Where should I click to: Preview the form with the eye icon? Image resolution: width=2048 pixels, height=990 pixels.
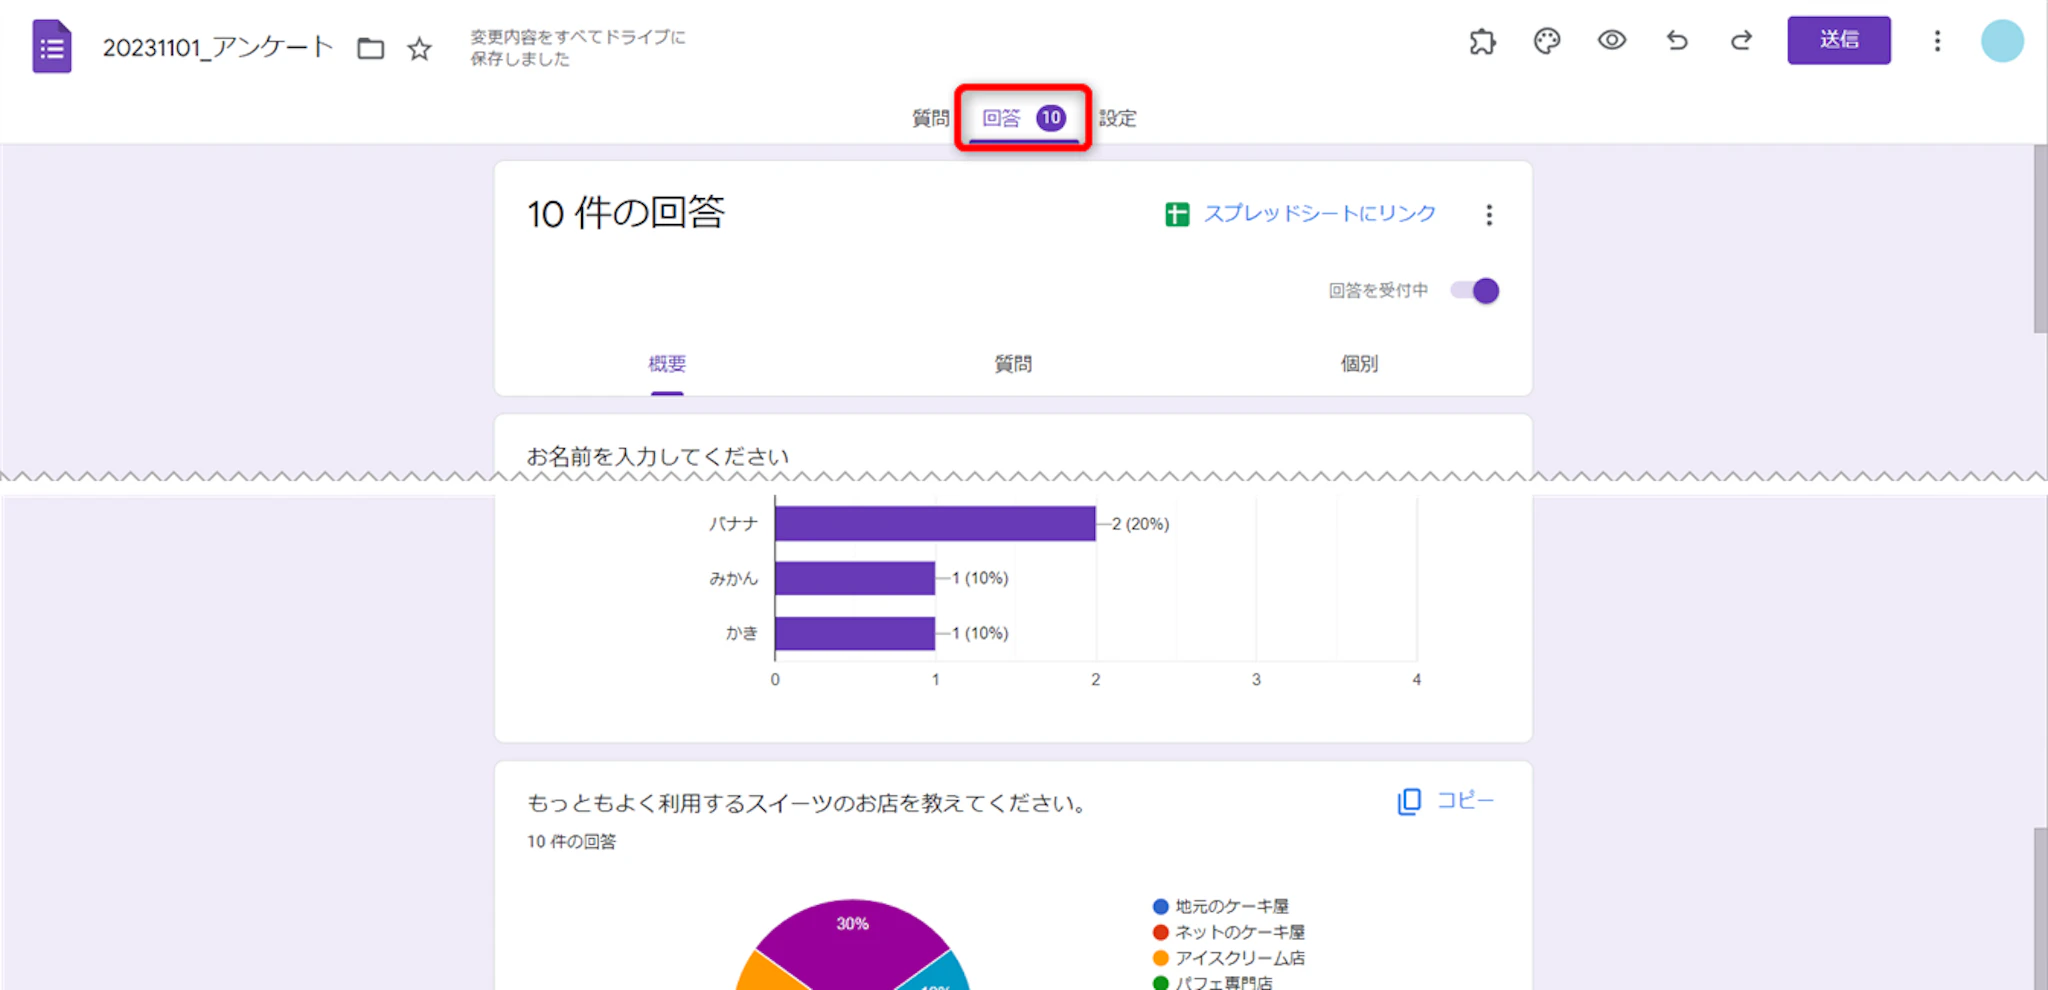[x=1612, y=41]
